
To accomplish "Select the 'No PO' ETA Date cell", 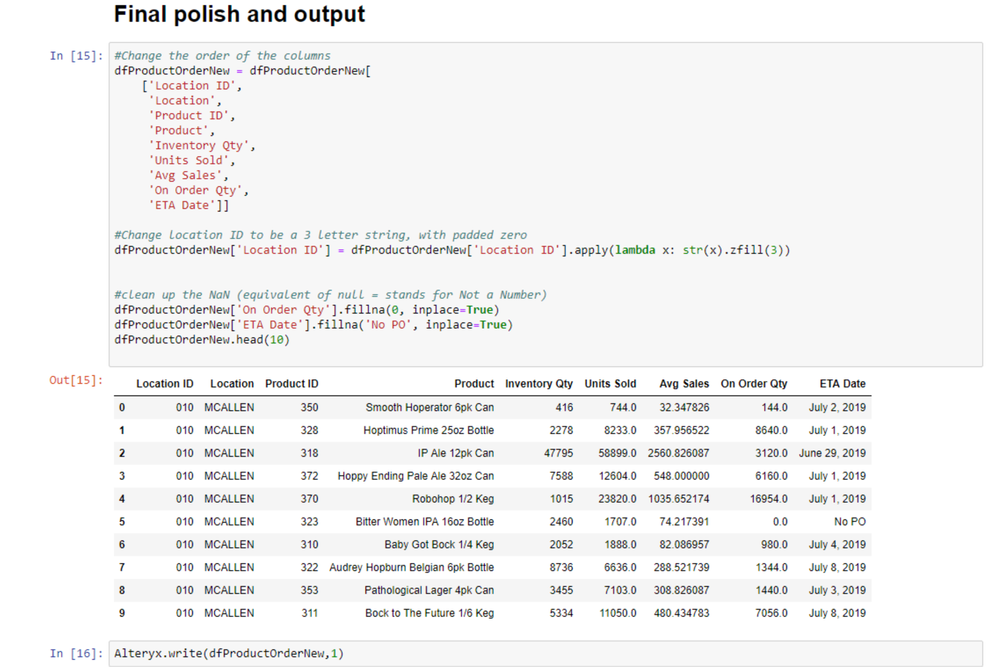I will (x=850, y=522).
